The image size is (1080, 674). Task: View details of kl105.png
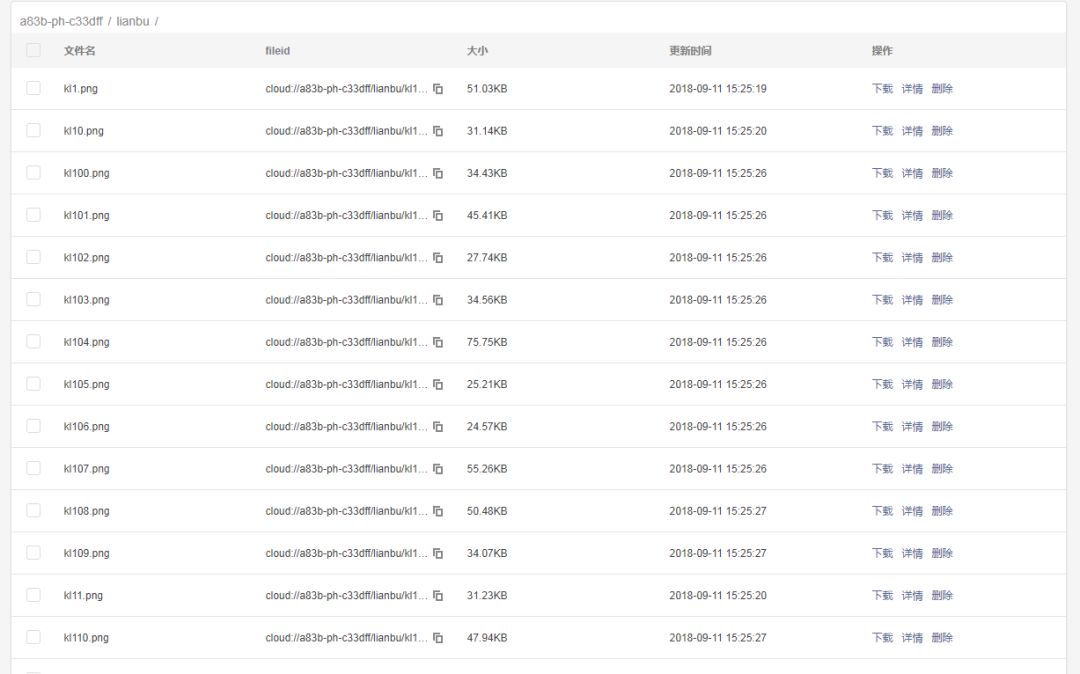tap(912, 384)
